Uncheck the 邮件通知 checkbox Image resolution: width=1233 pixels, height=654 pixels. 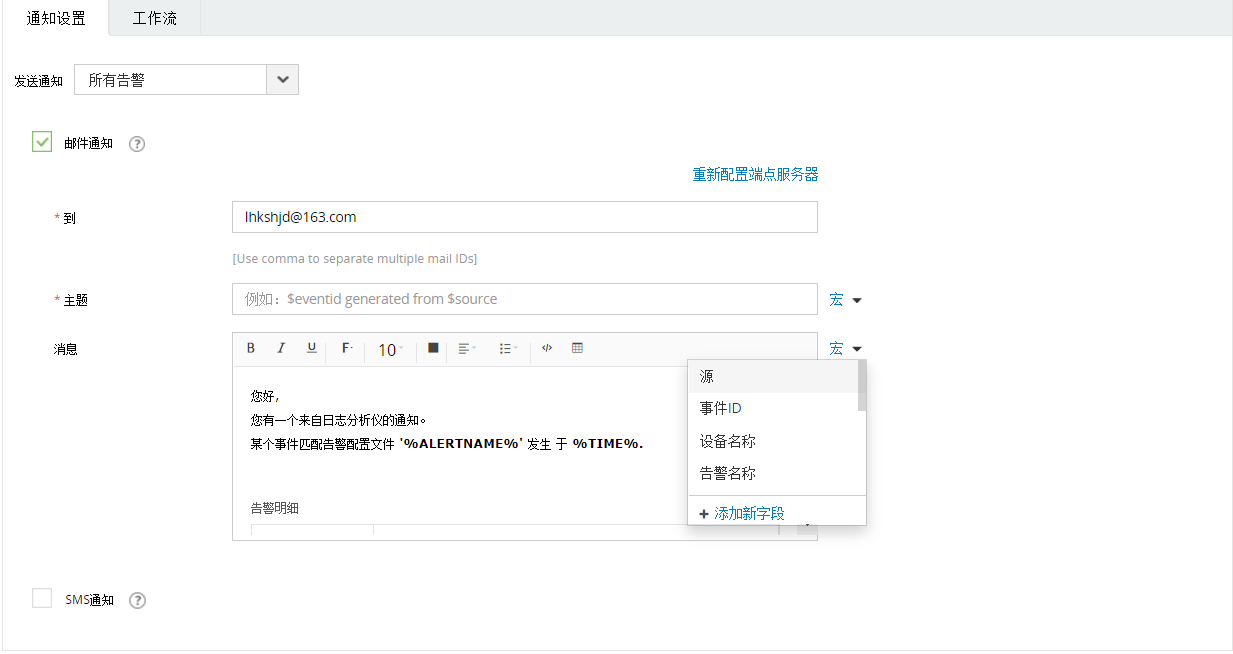pyautogui.click(x=42, y=142)
